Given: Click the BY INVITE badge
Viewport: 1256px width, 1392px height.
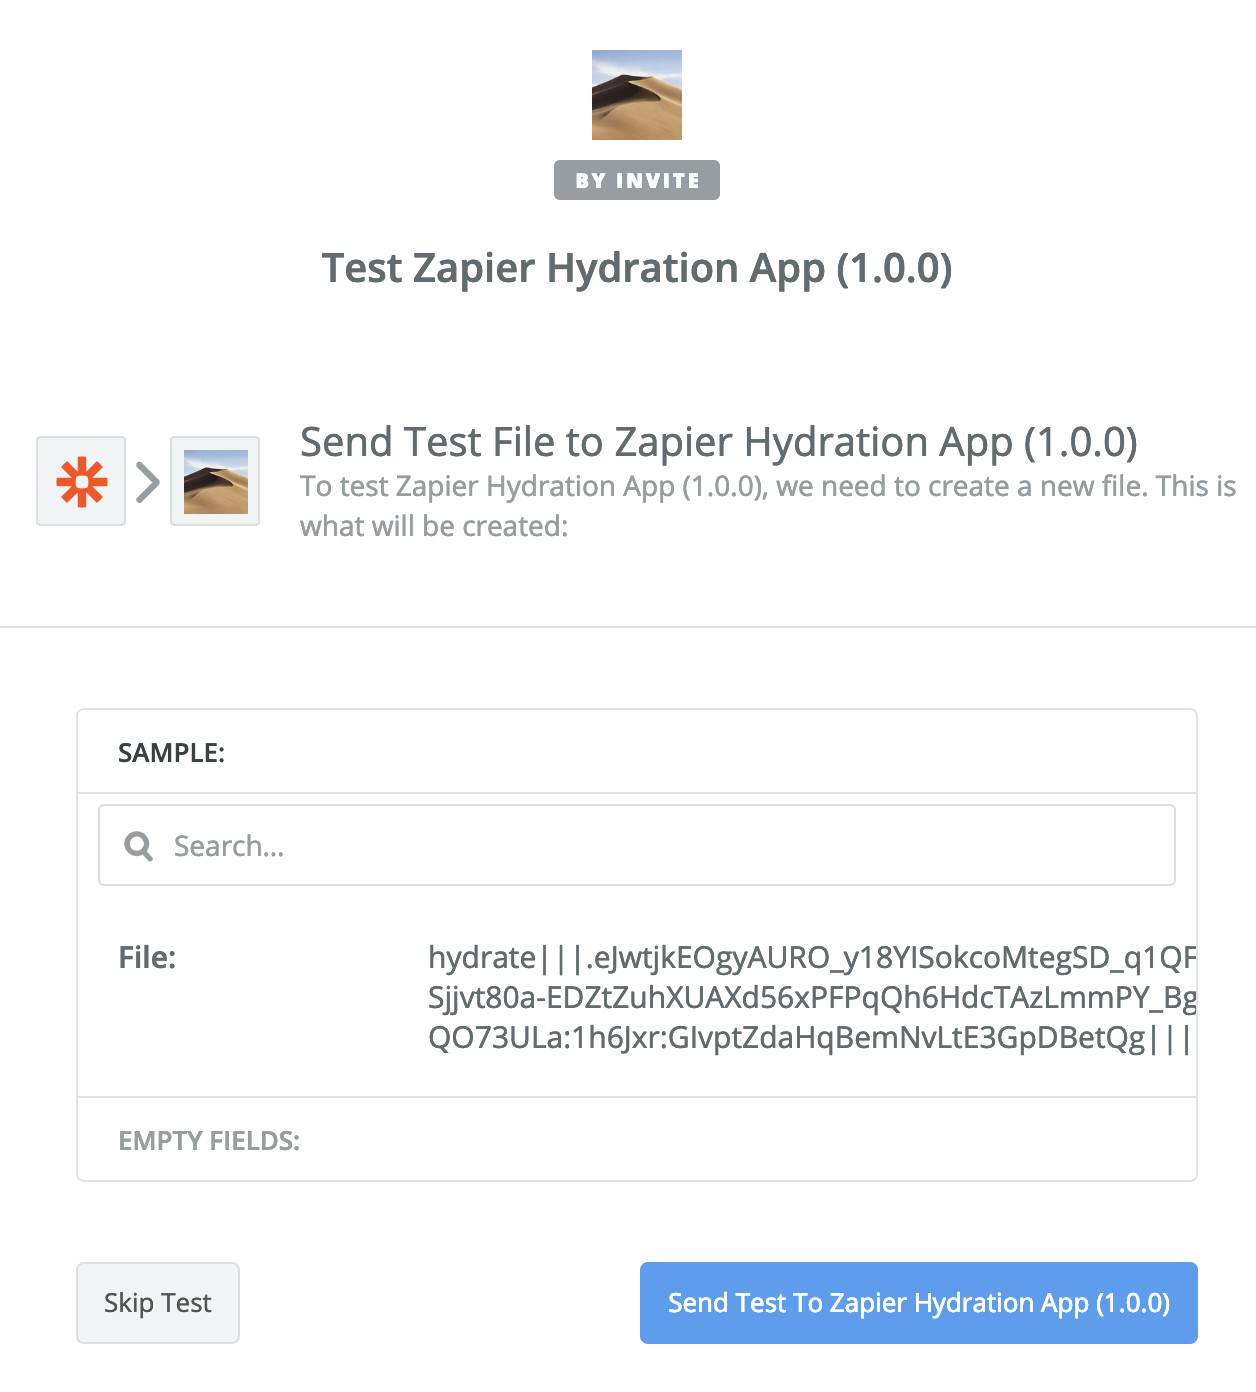Looking at the screenshot, I should [x=636, y=180].
